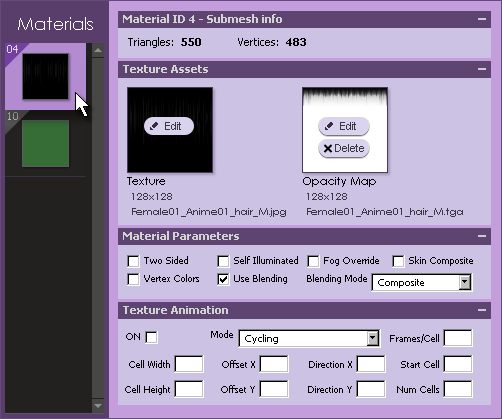The width and height of the screenshot is (502, 419).
Task: Edit the Texture image
Action: (169, 126)
